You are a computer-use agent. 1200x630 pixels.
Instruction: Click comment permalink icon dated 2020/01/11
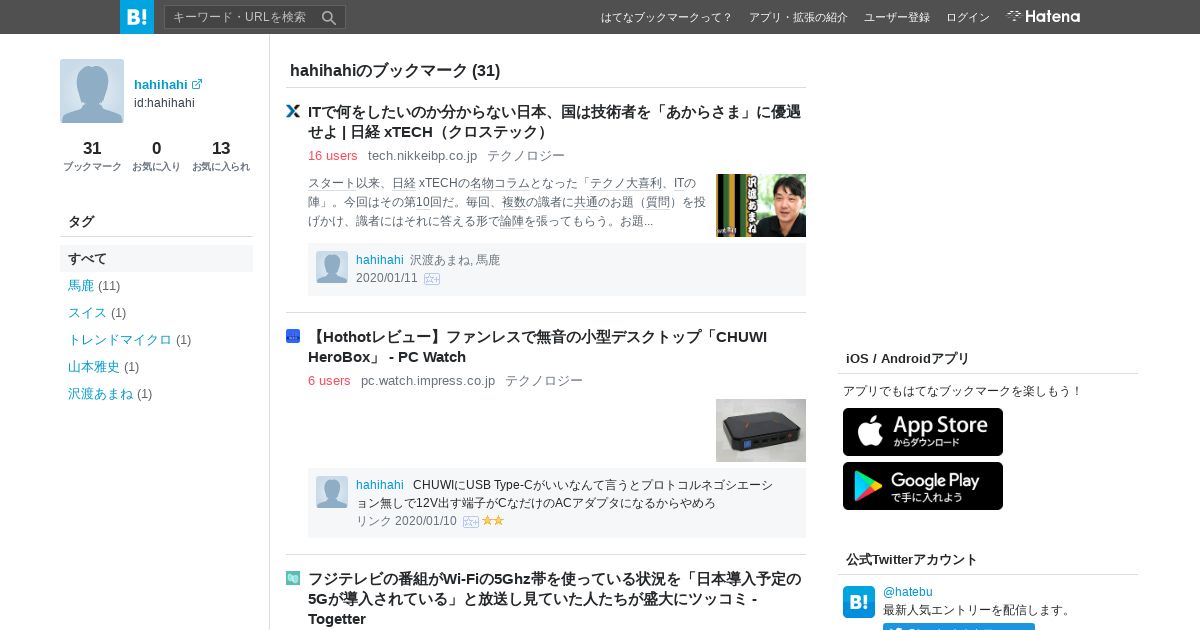click(x=432, y=279)
